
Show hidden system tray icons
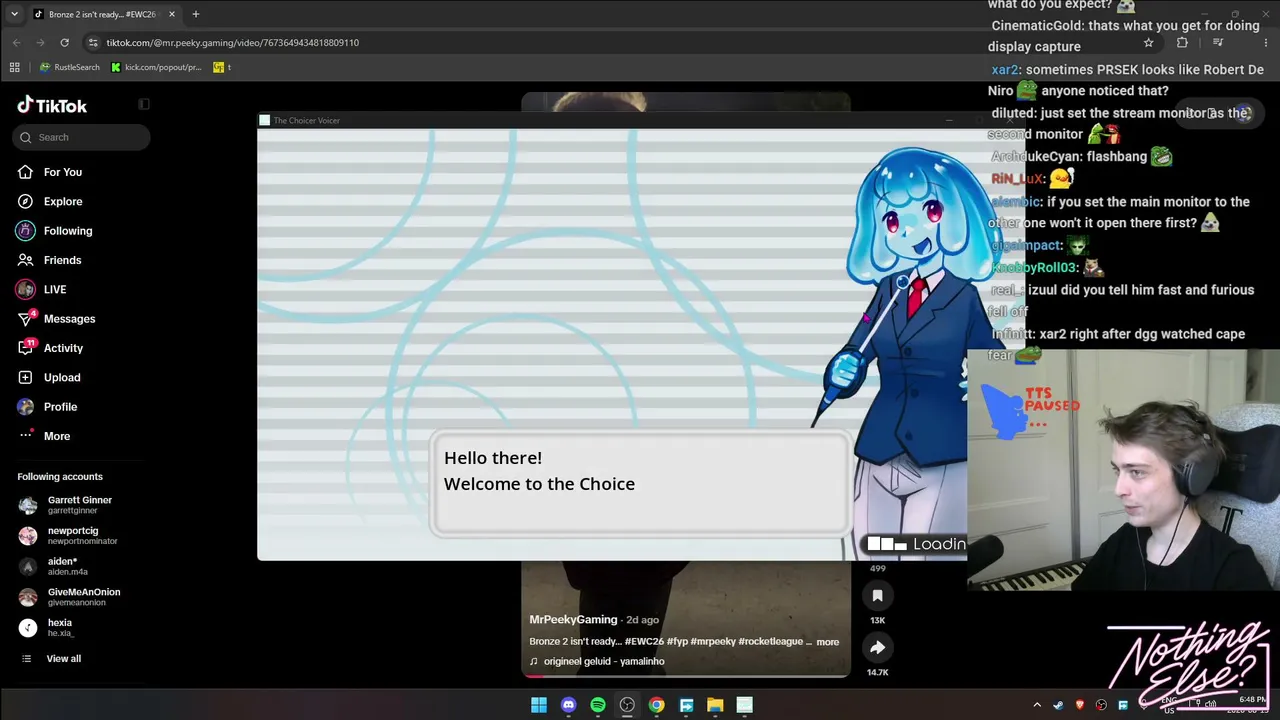[1037, 705]
